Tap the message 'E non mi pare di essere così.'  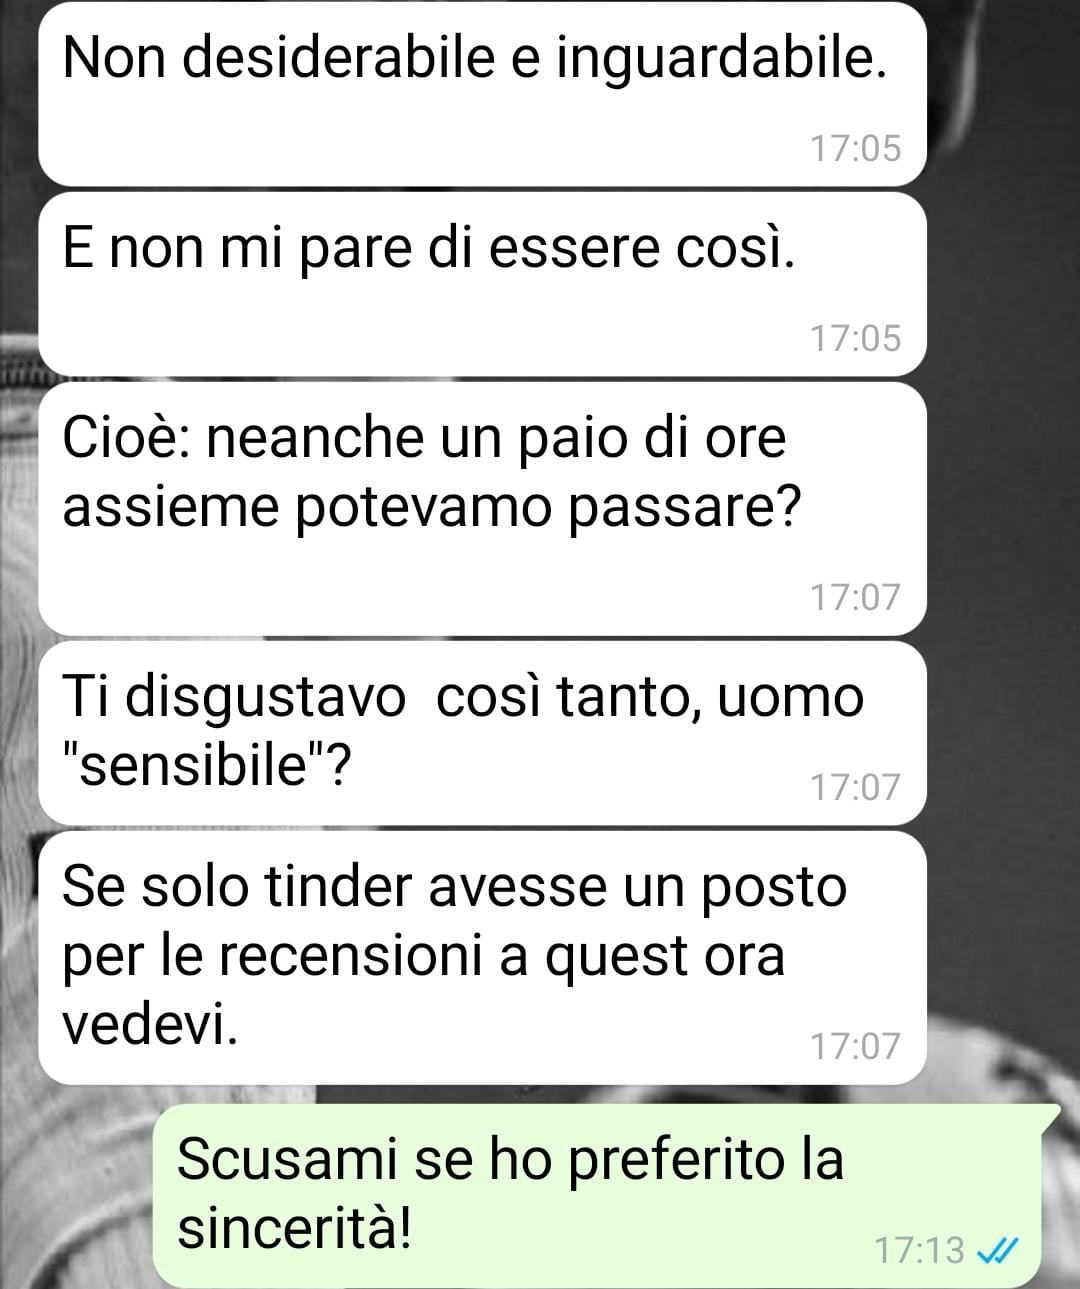(x=483, y=285)
